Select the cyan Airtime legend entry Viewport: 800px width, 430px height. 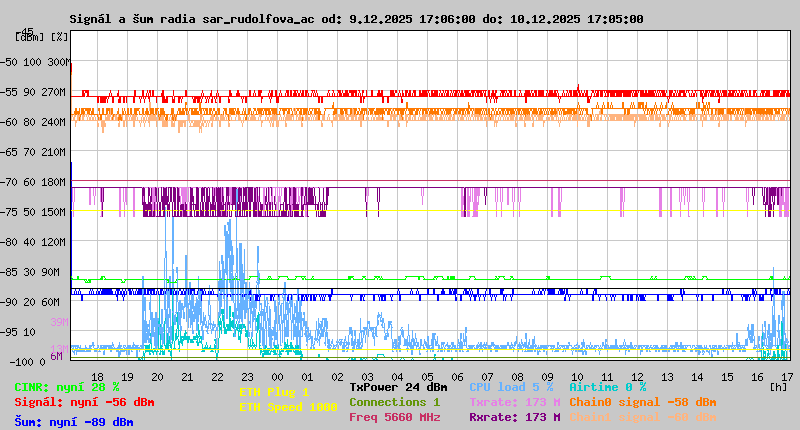point(607,387)
